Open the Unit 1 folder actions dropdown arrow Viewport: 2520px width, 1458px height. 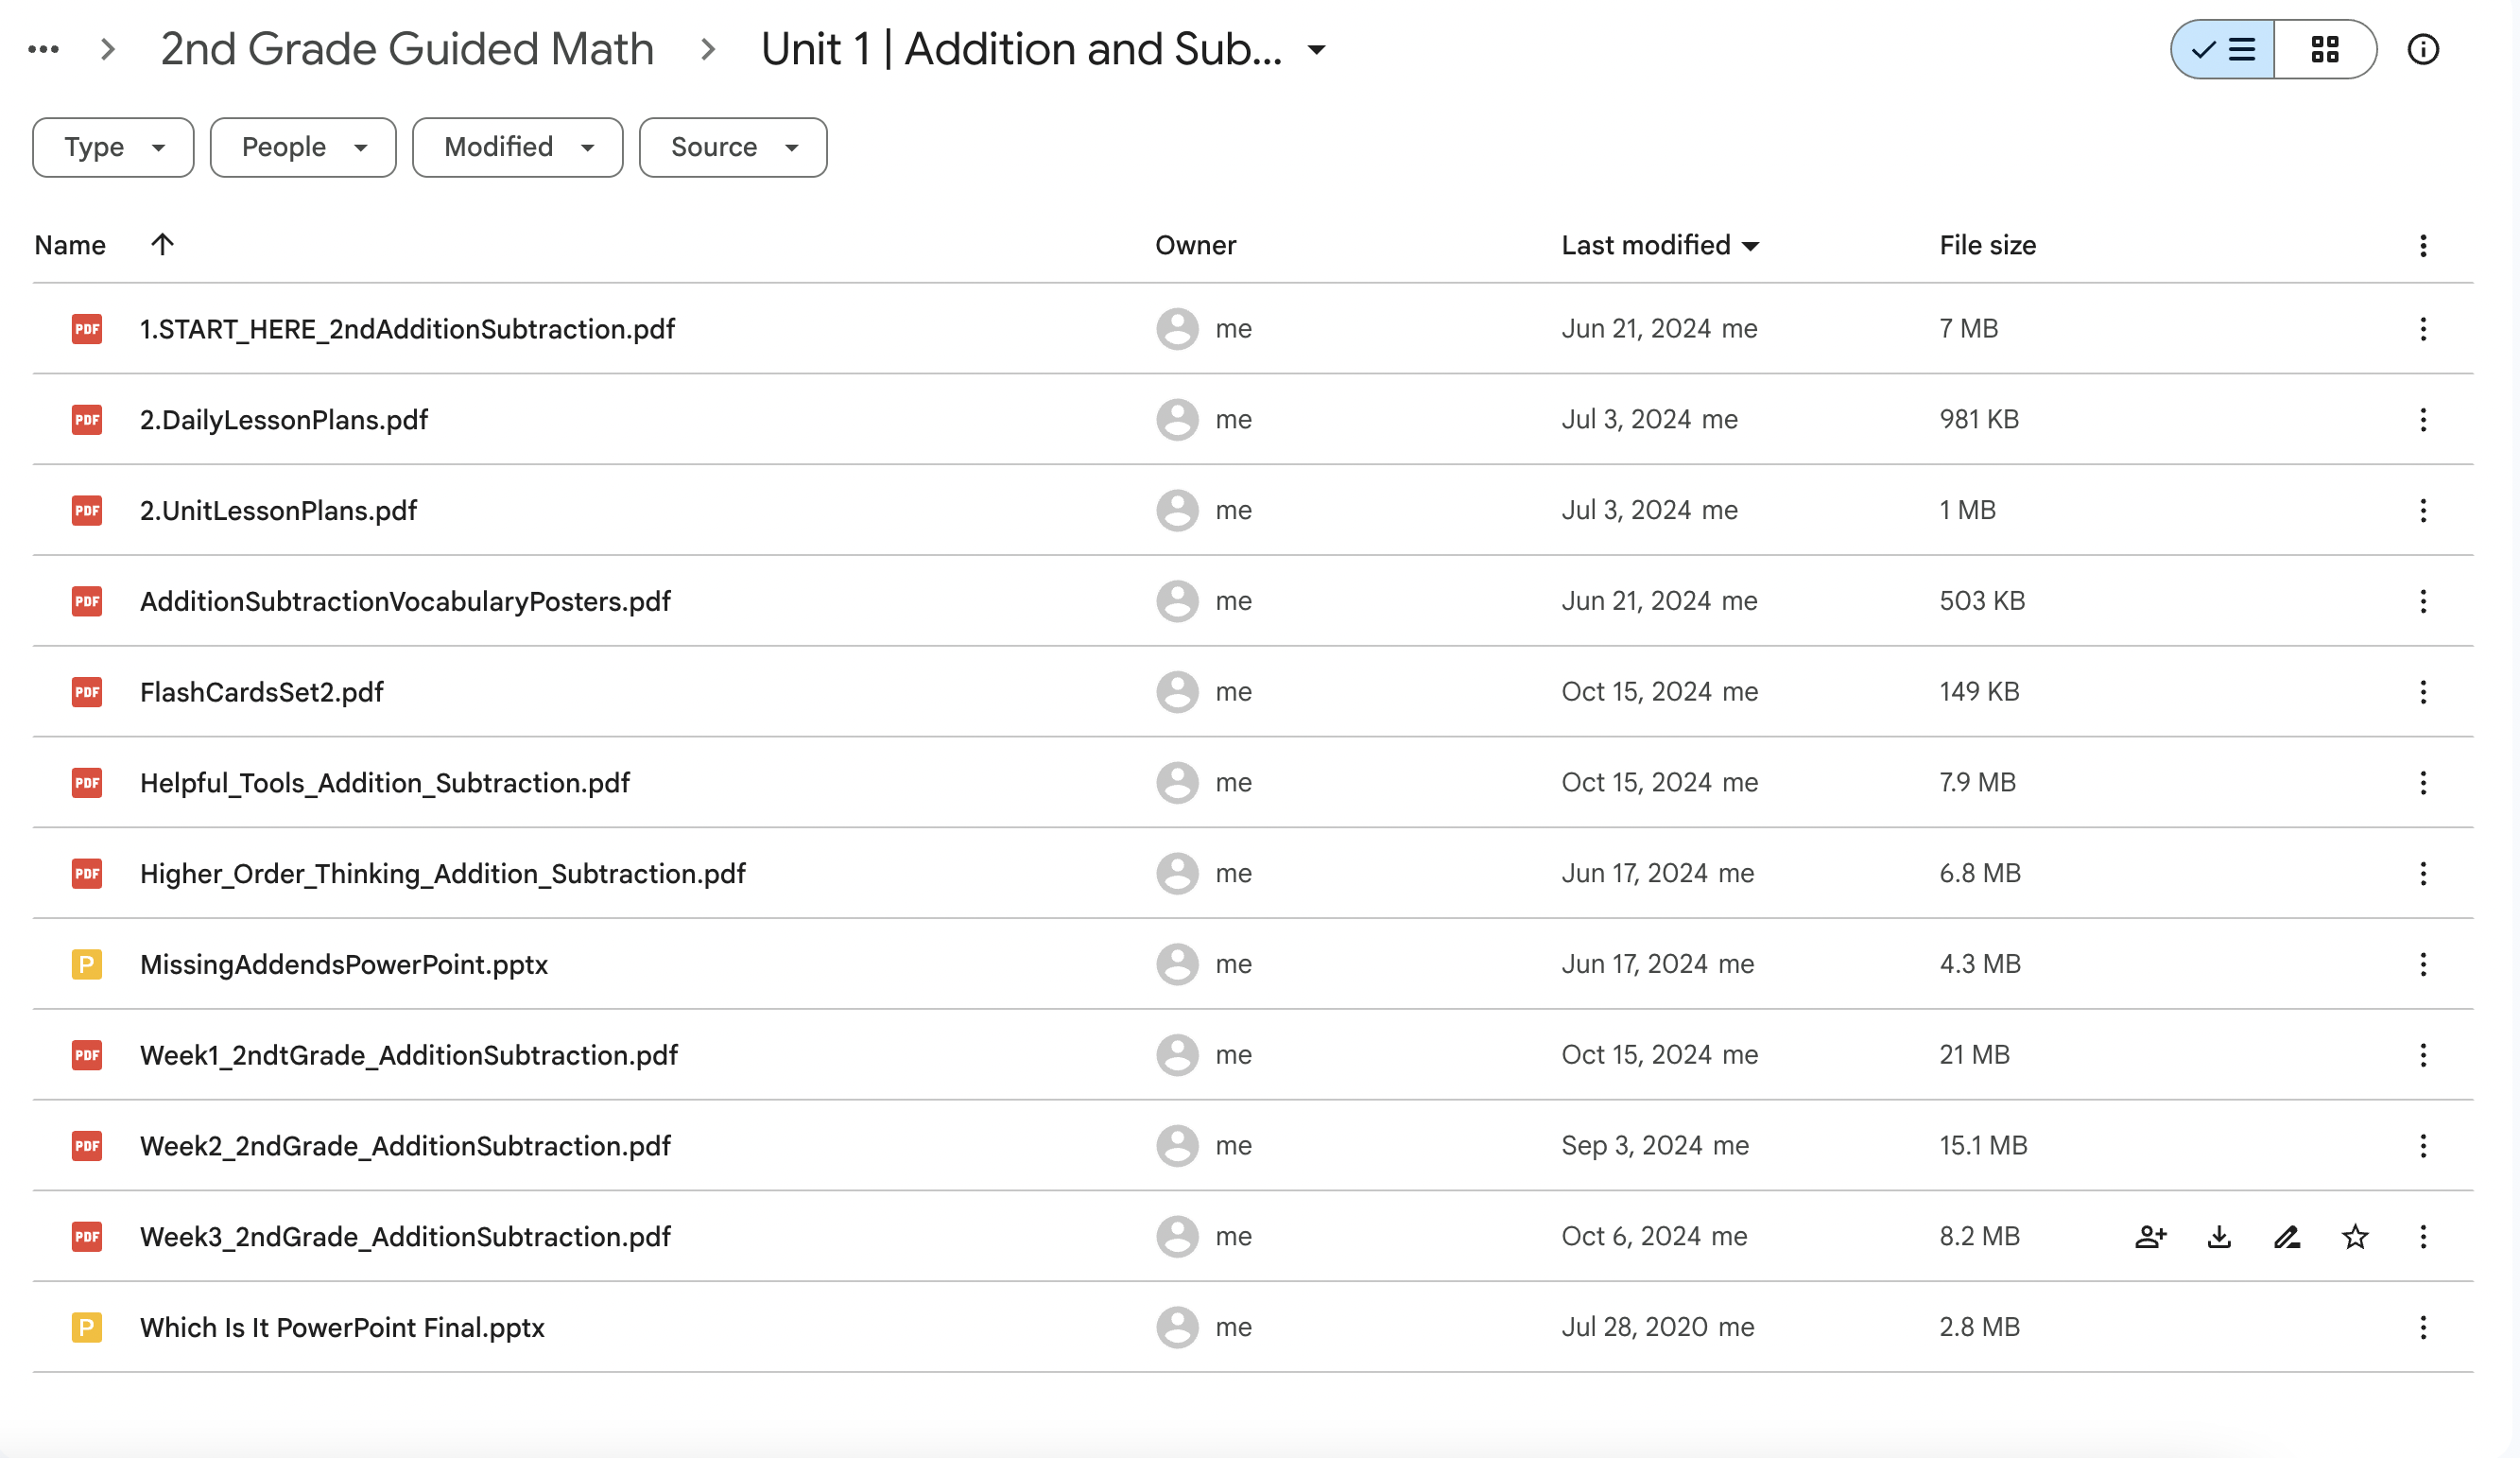[x=1317, y=49]
